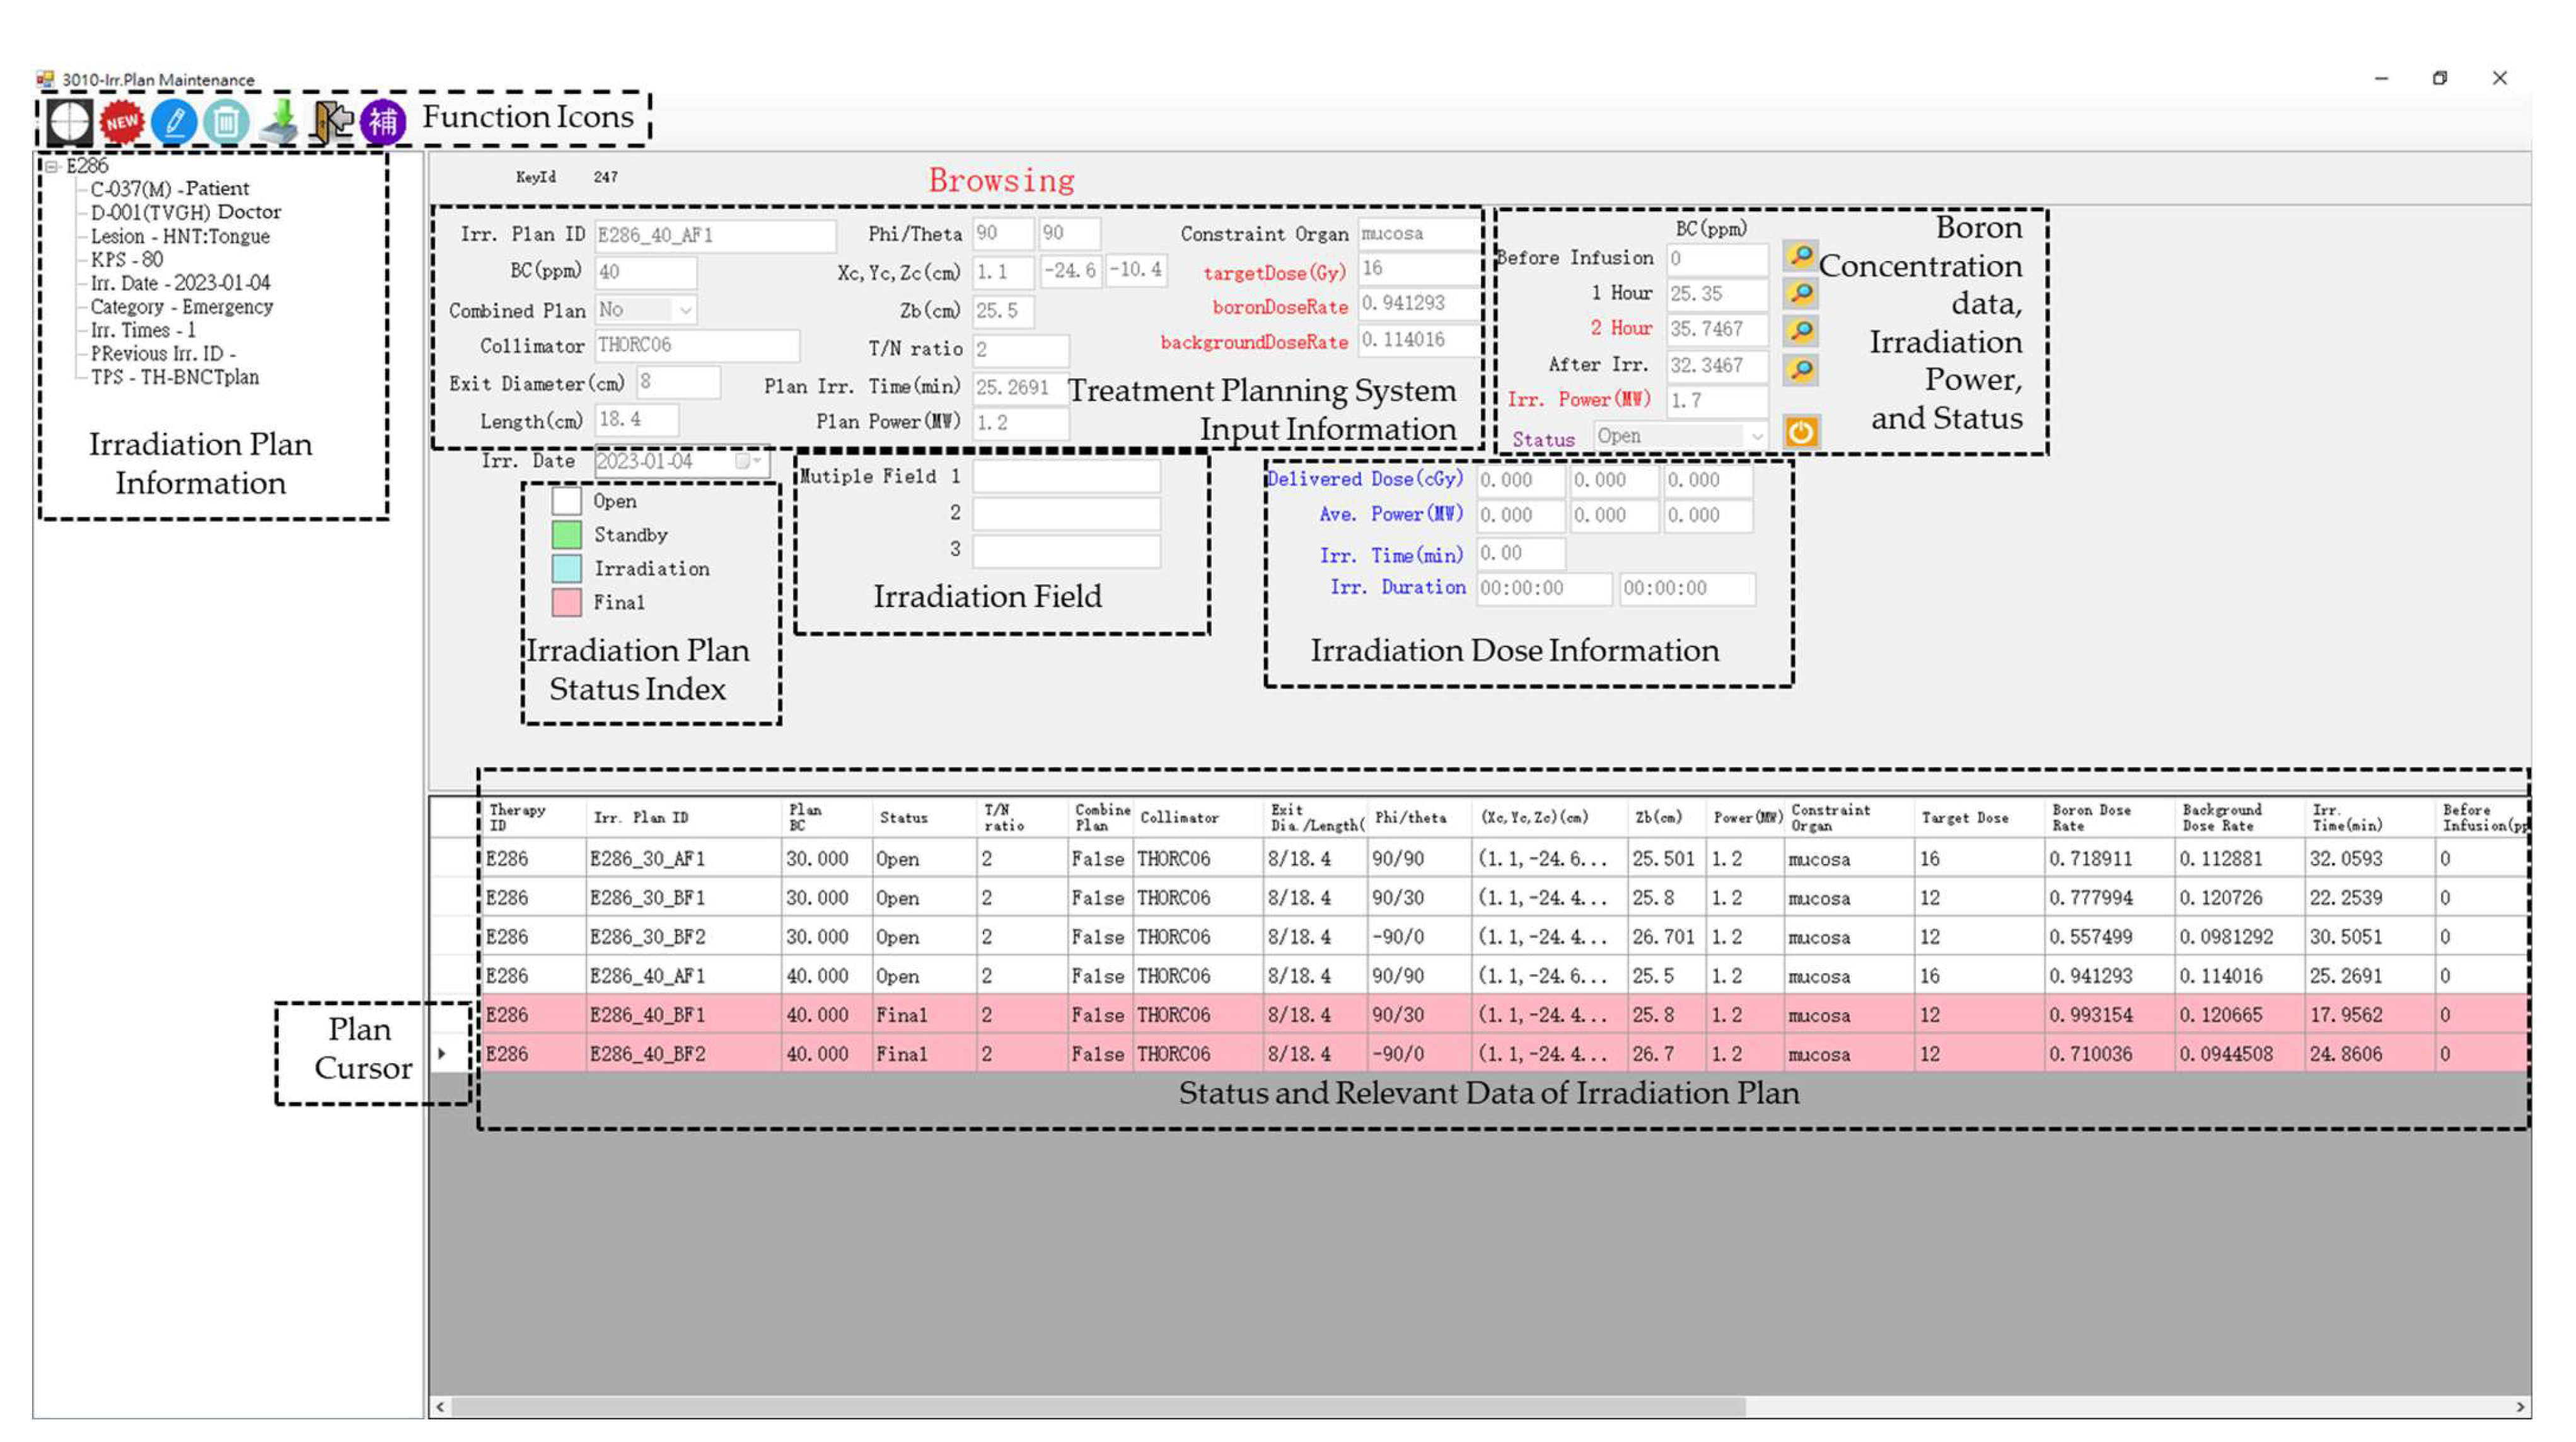Click the Multiple Field 1 input box

(1066, 477)
